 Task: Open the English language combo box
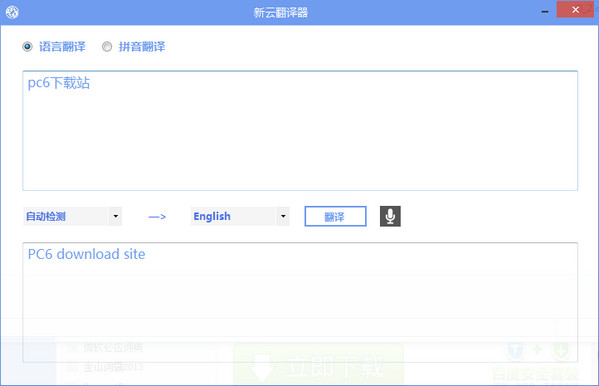tap(240, 216)
